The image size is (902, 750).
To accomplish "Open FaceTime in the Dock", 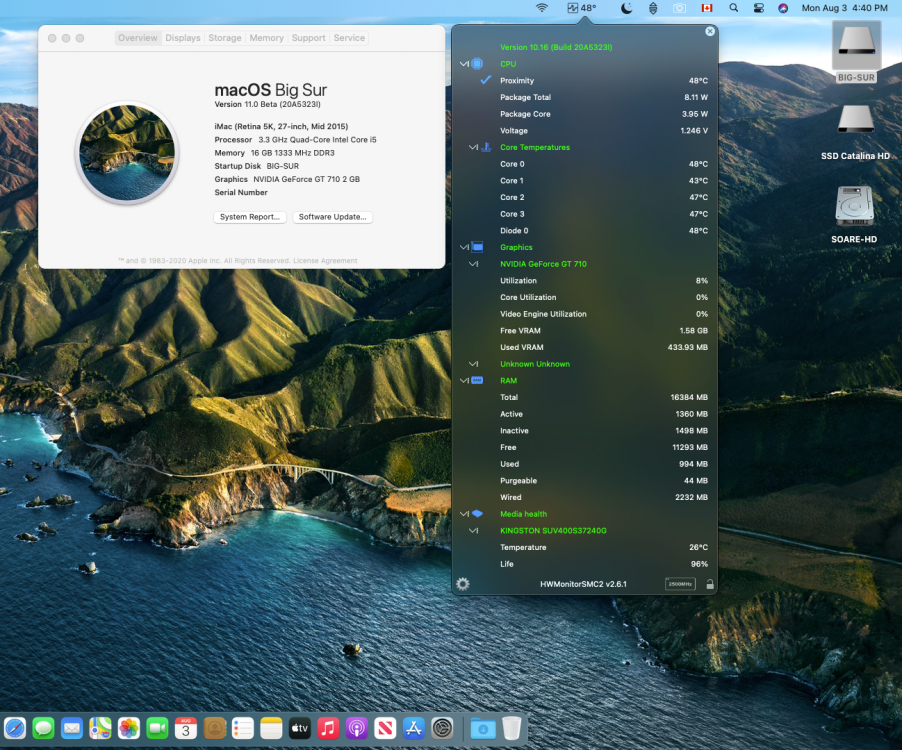I will pyautogui.click(x=157, y=728).
